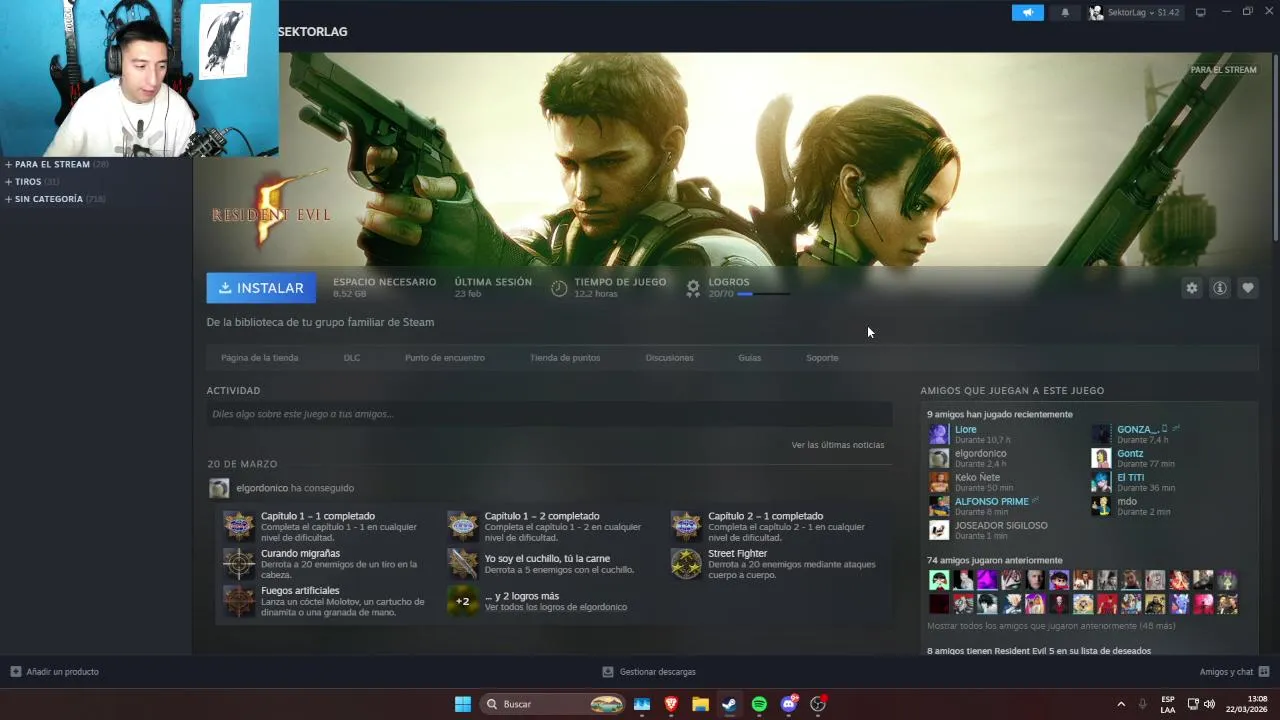Switch to Big Picture mode icon

point(1201,13)
